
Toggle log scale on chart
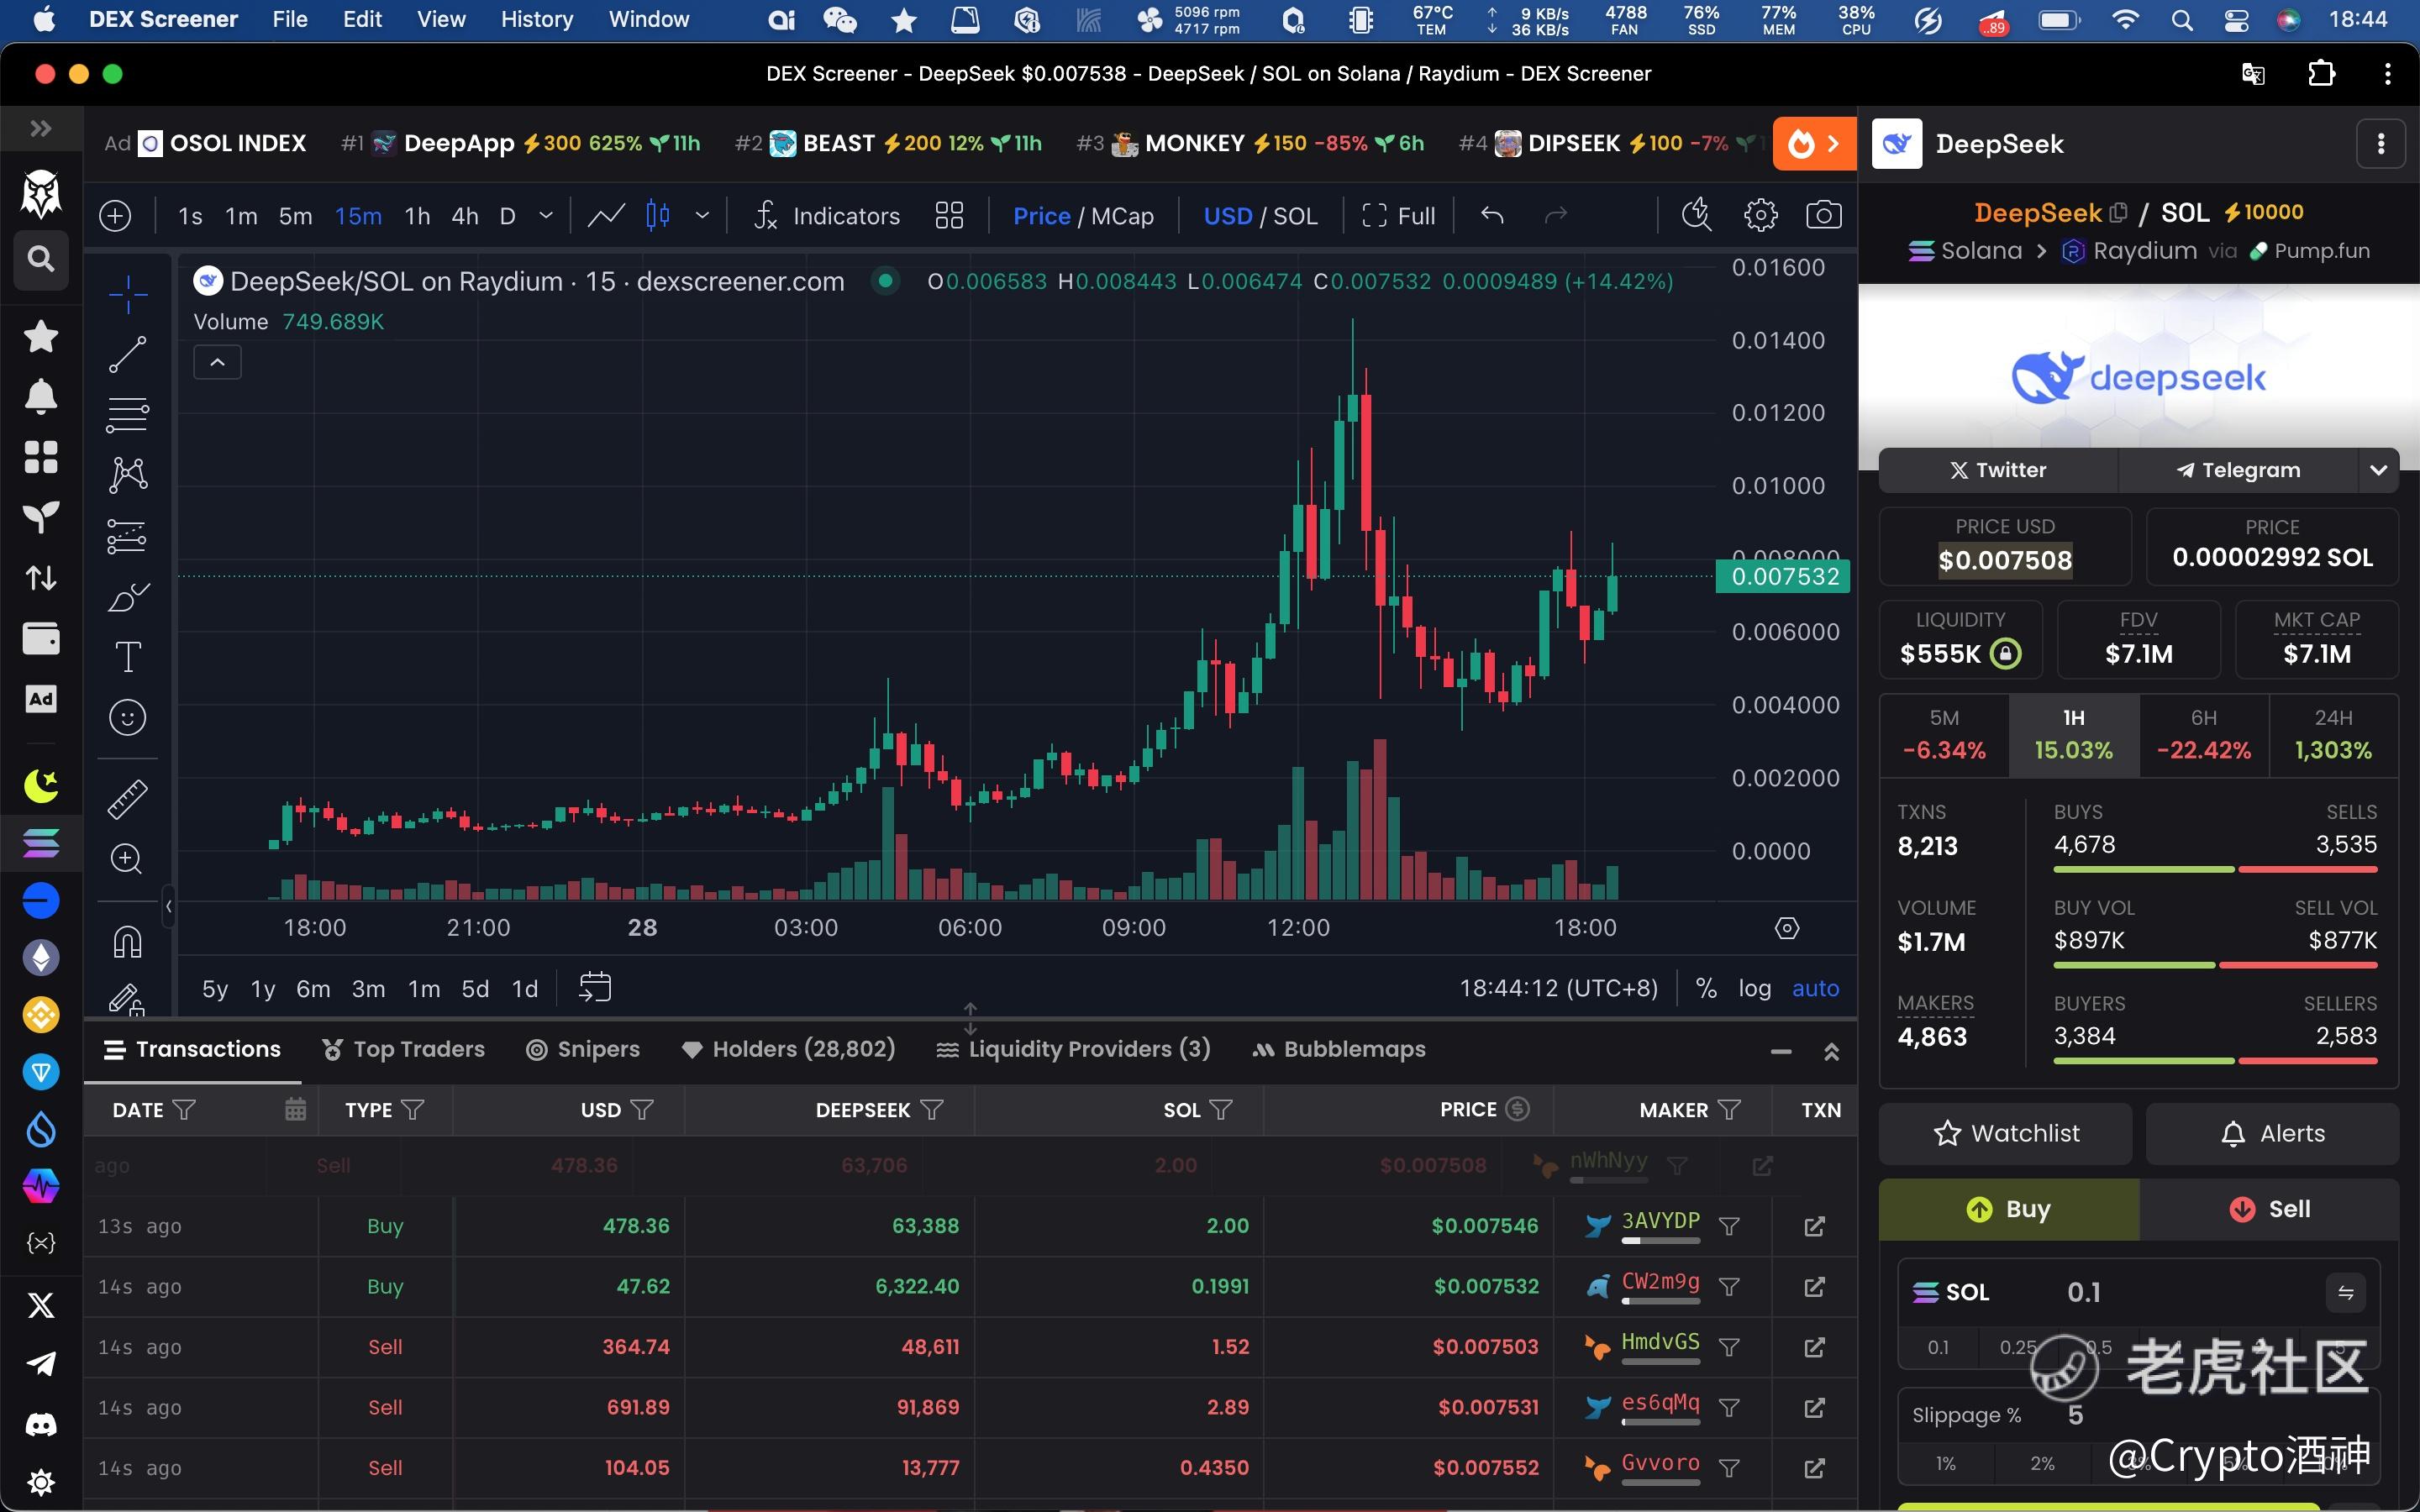pyautogui.click(x=1754, y=988)
